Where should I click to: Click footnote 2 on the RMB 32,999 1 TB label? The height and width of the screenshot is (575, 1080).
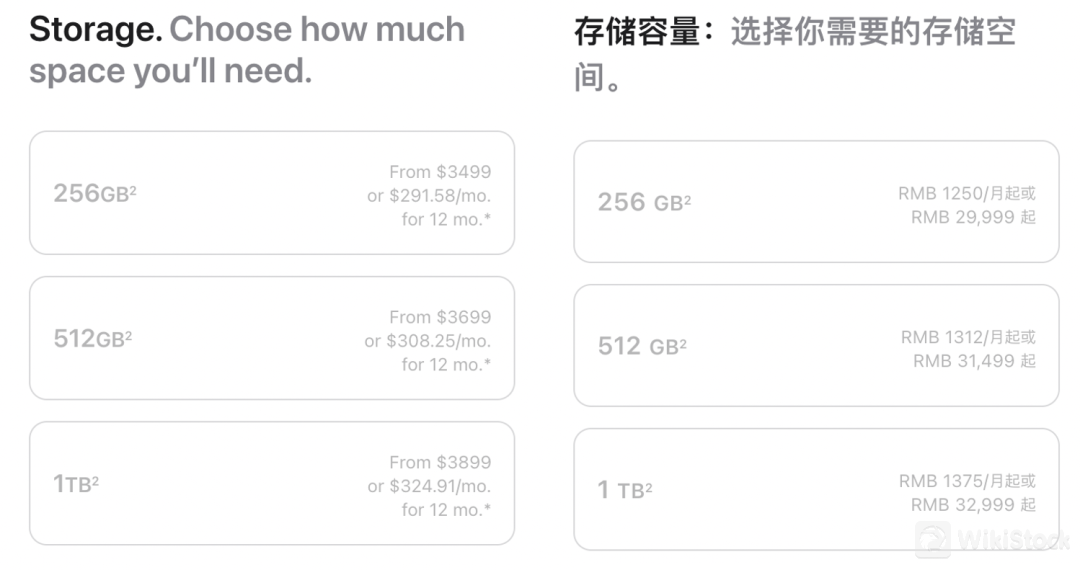click(x=649, y=485)
